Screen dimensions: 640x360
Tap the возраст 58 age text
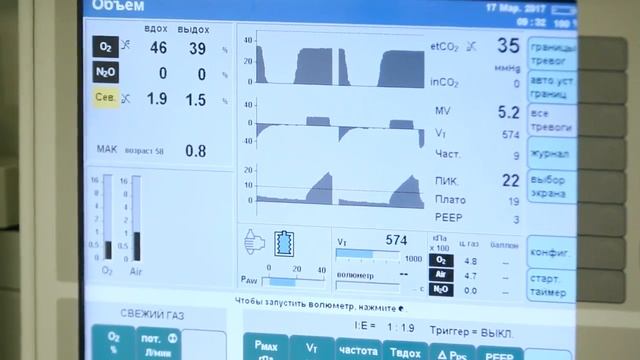pos(144,151)
